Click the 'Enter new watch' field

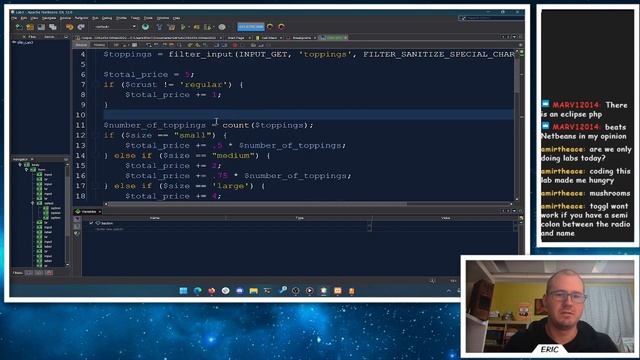point(109,229)
